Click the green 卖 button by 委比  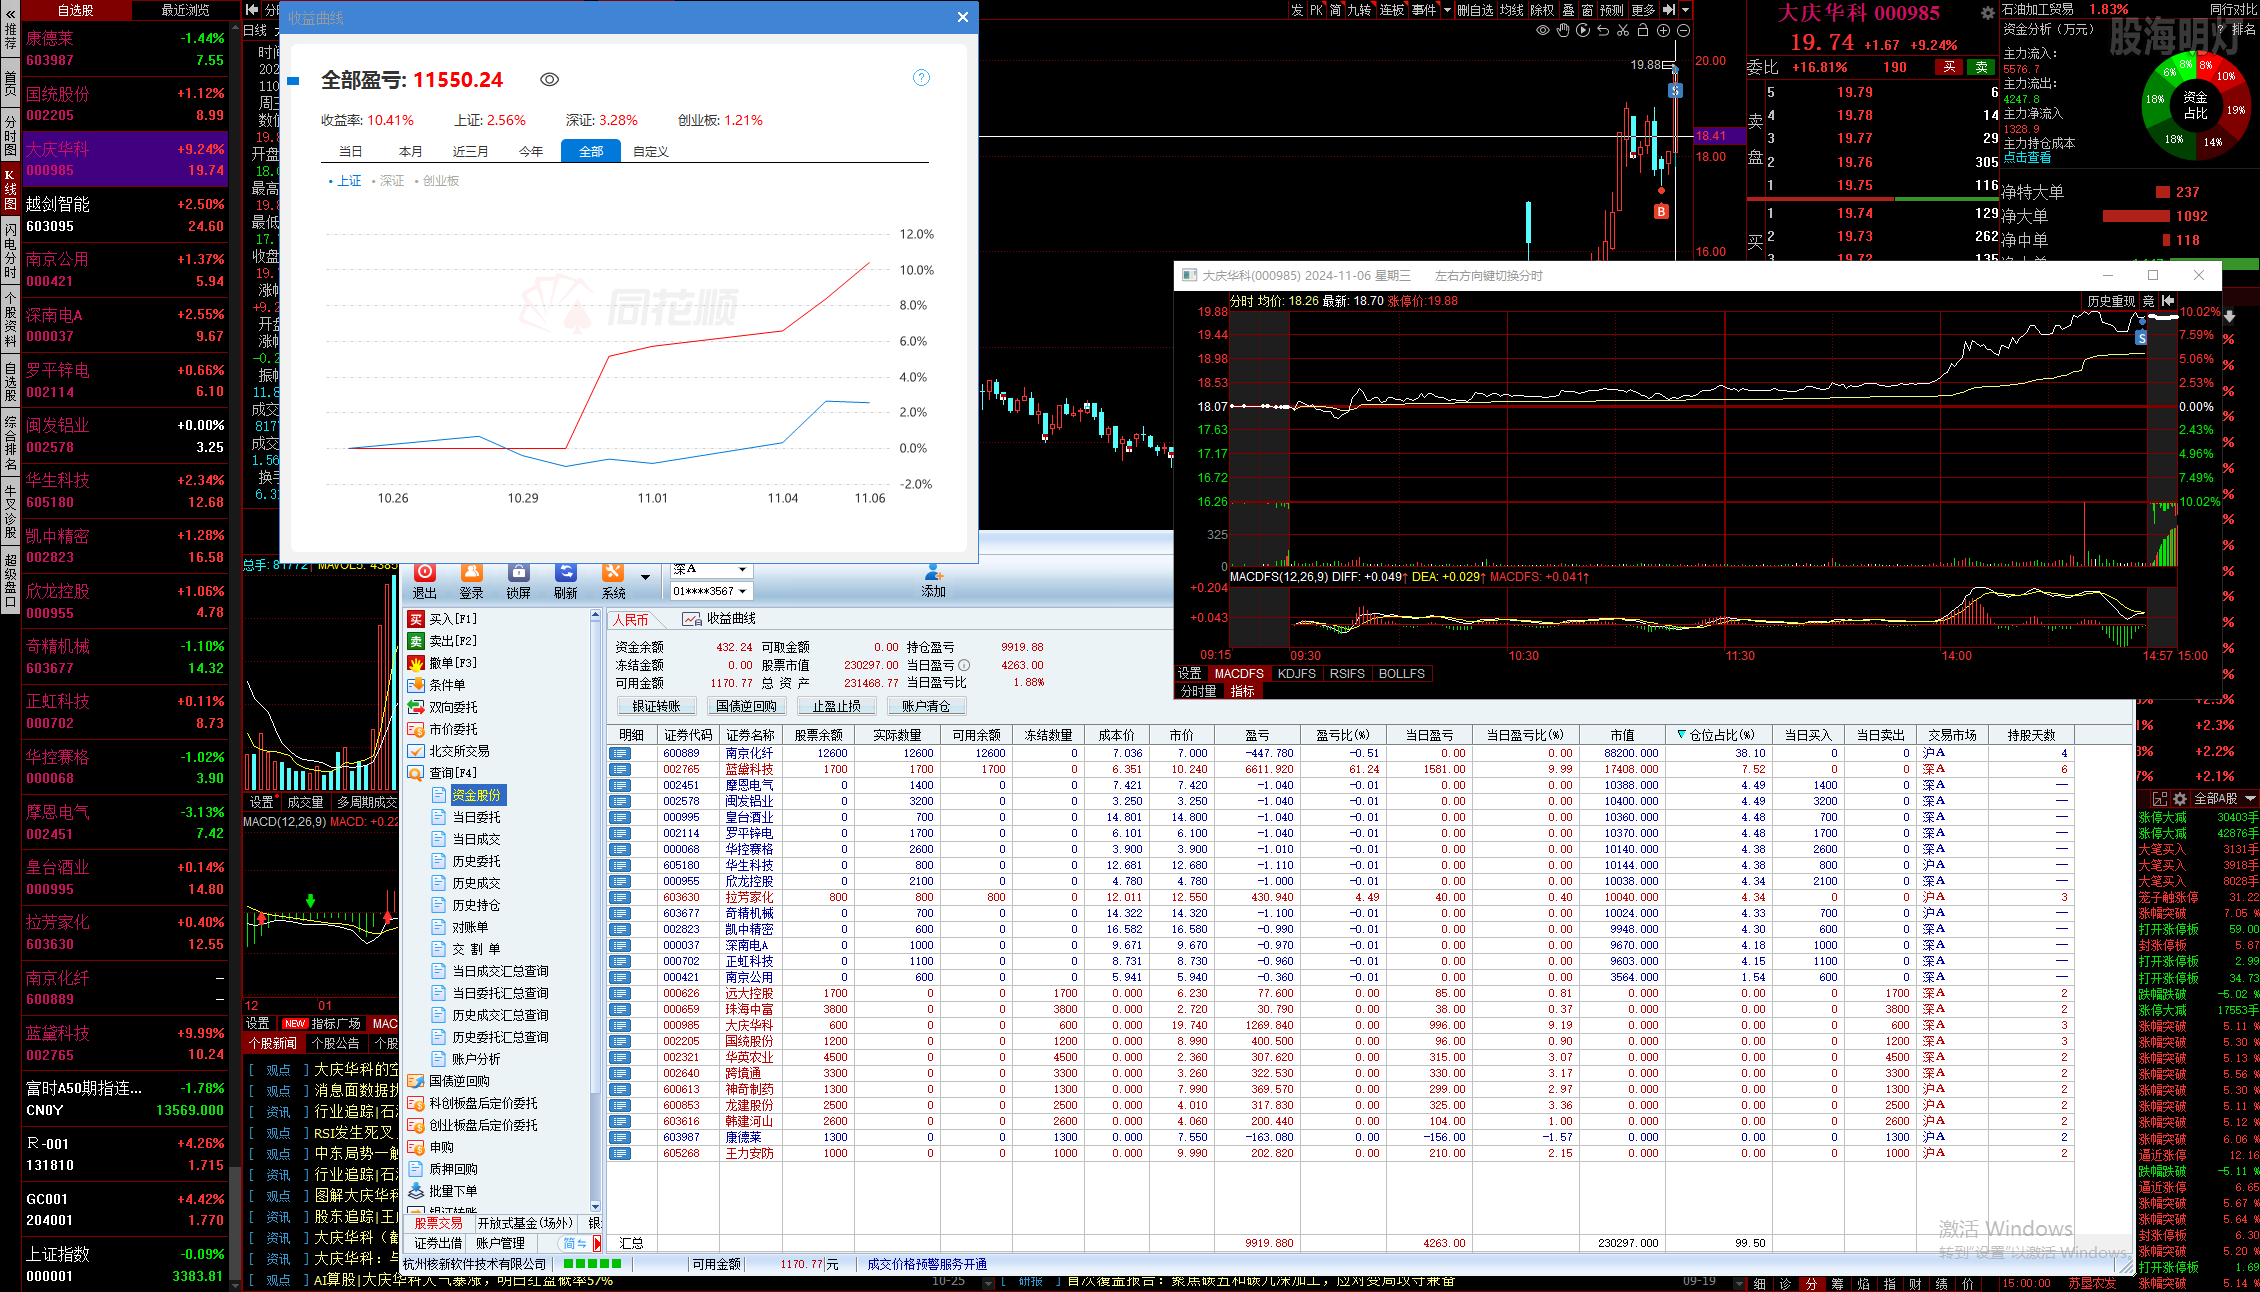(x=1981, y=67)
